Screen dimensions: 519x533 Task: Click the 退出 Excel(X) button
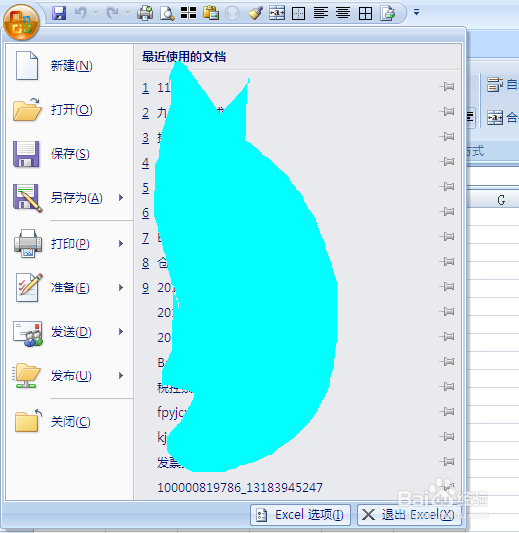(x=409, y=515)
